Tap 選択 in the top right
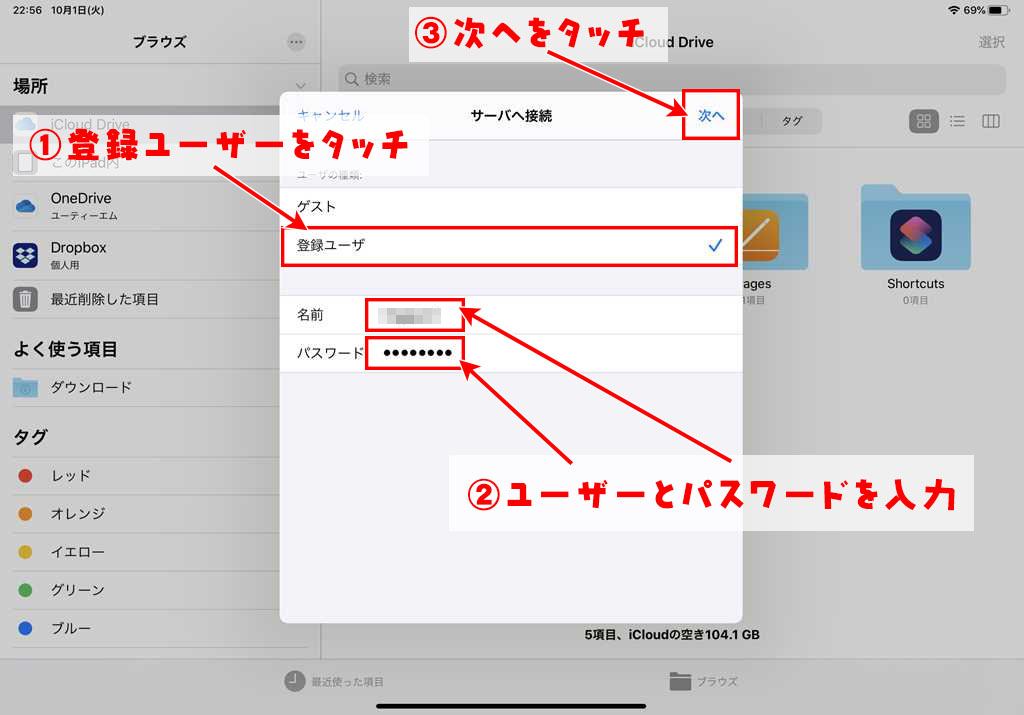 [991, 42]
